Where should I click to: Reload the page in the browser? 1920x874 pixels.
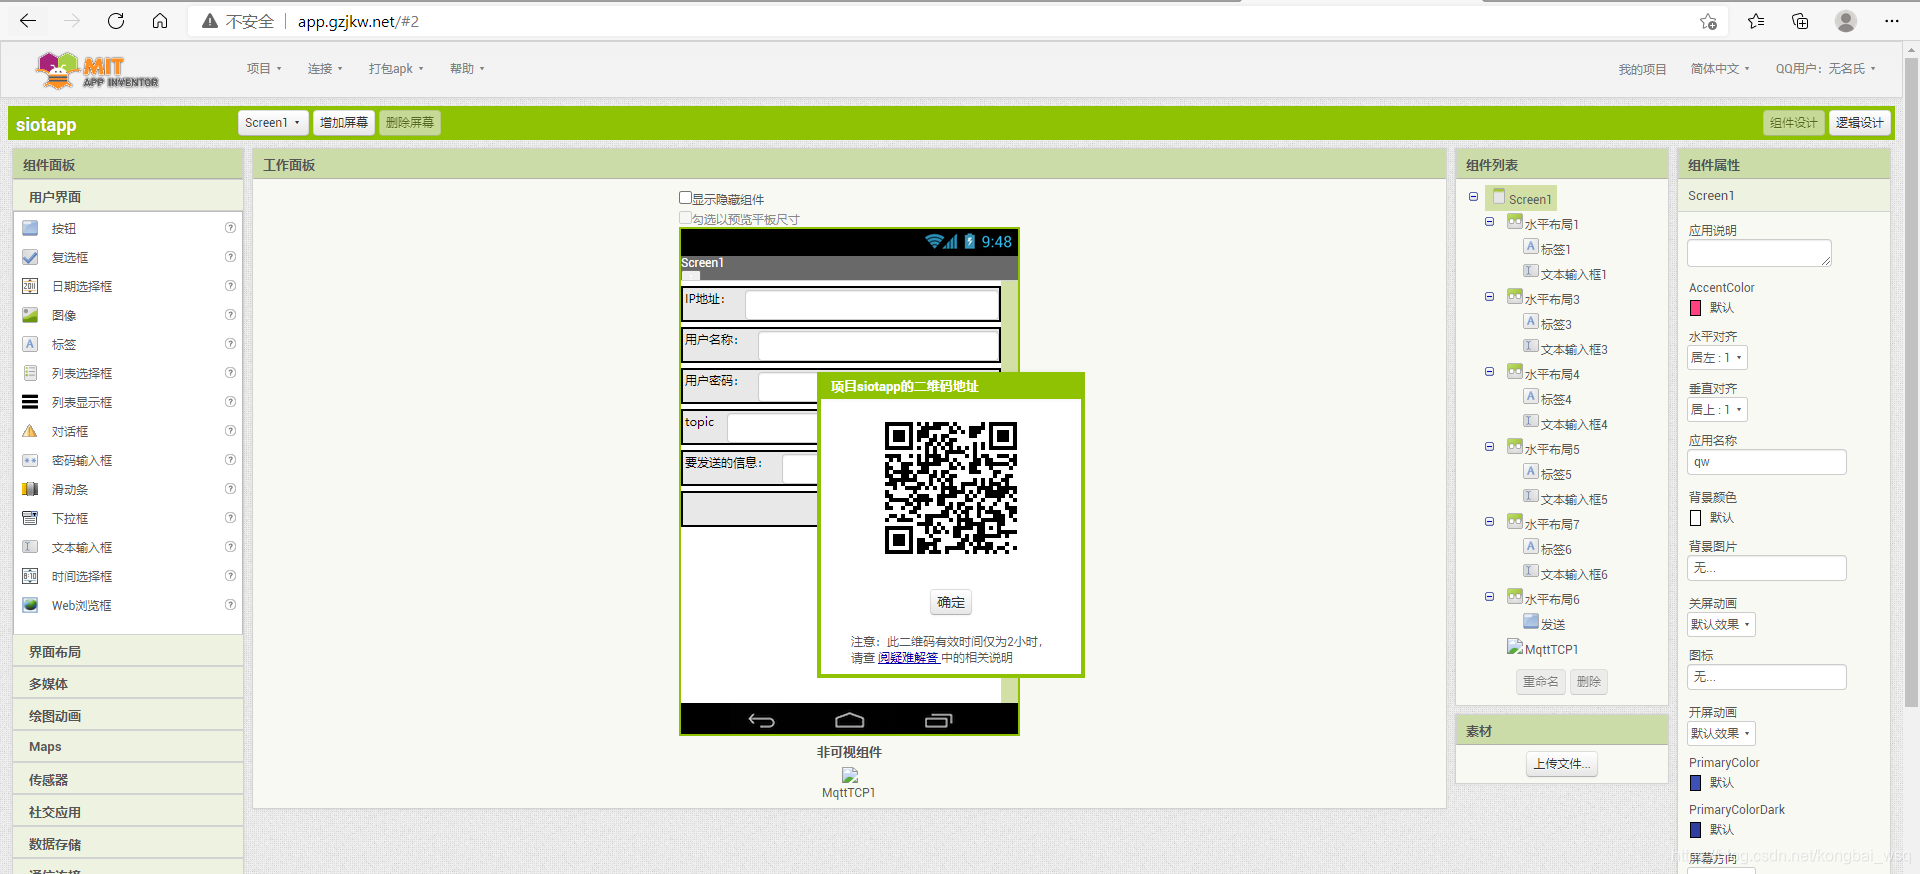point(116,21)
